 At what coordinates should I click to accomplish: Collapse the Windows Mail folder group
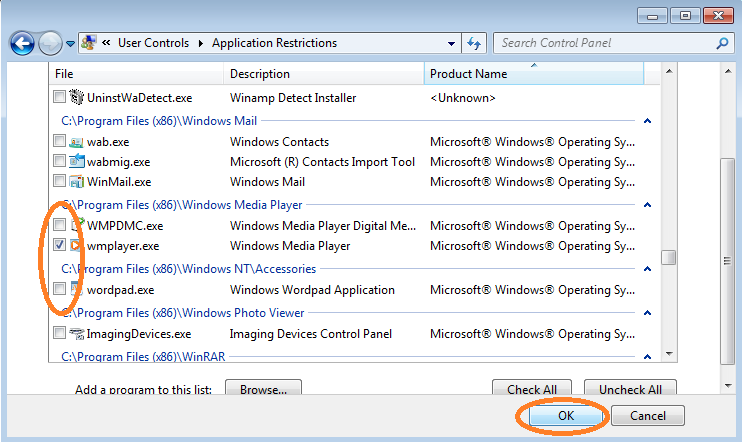pyautogui.click(x=647, y=121)
